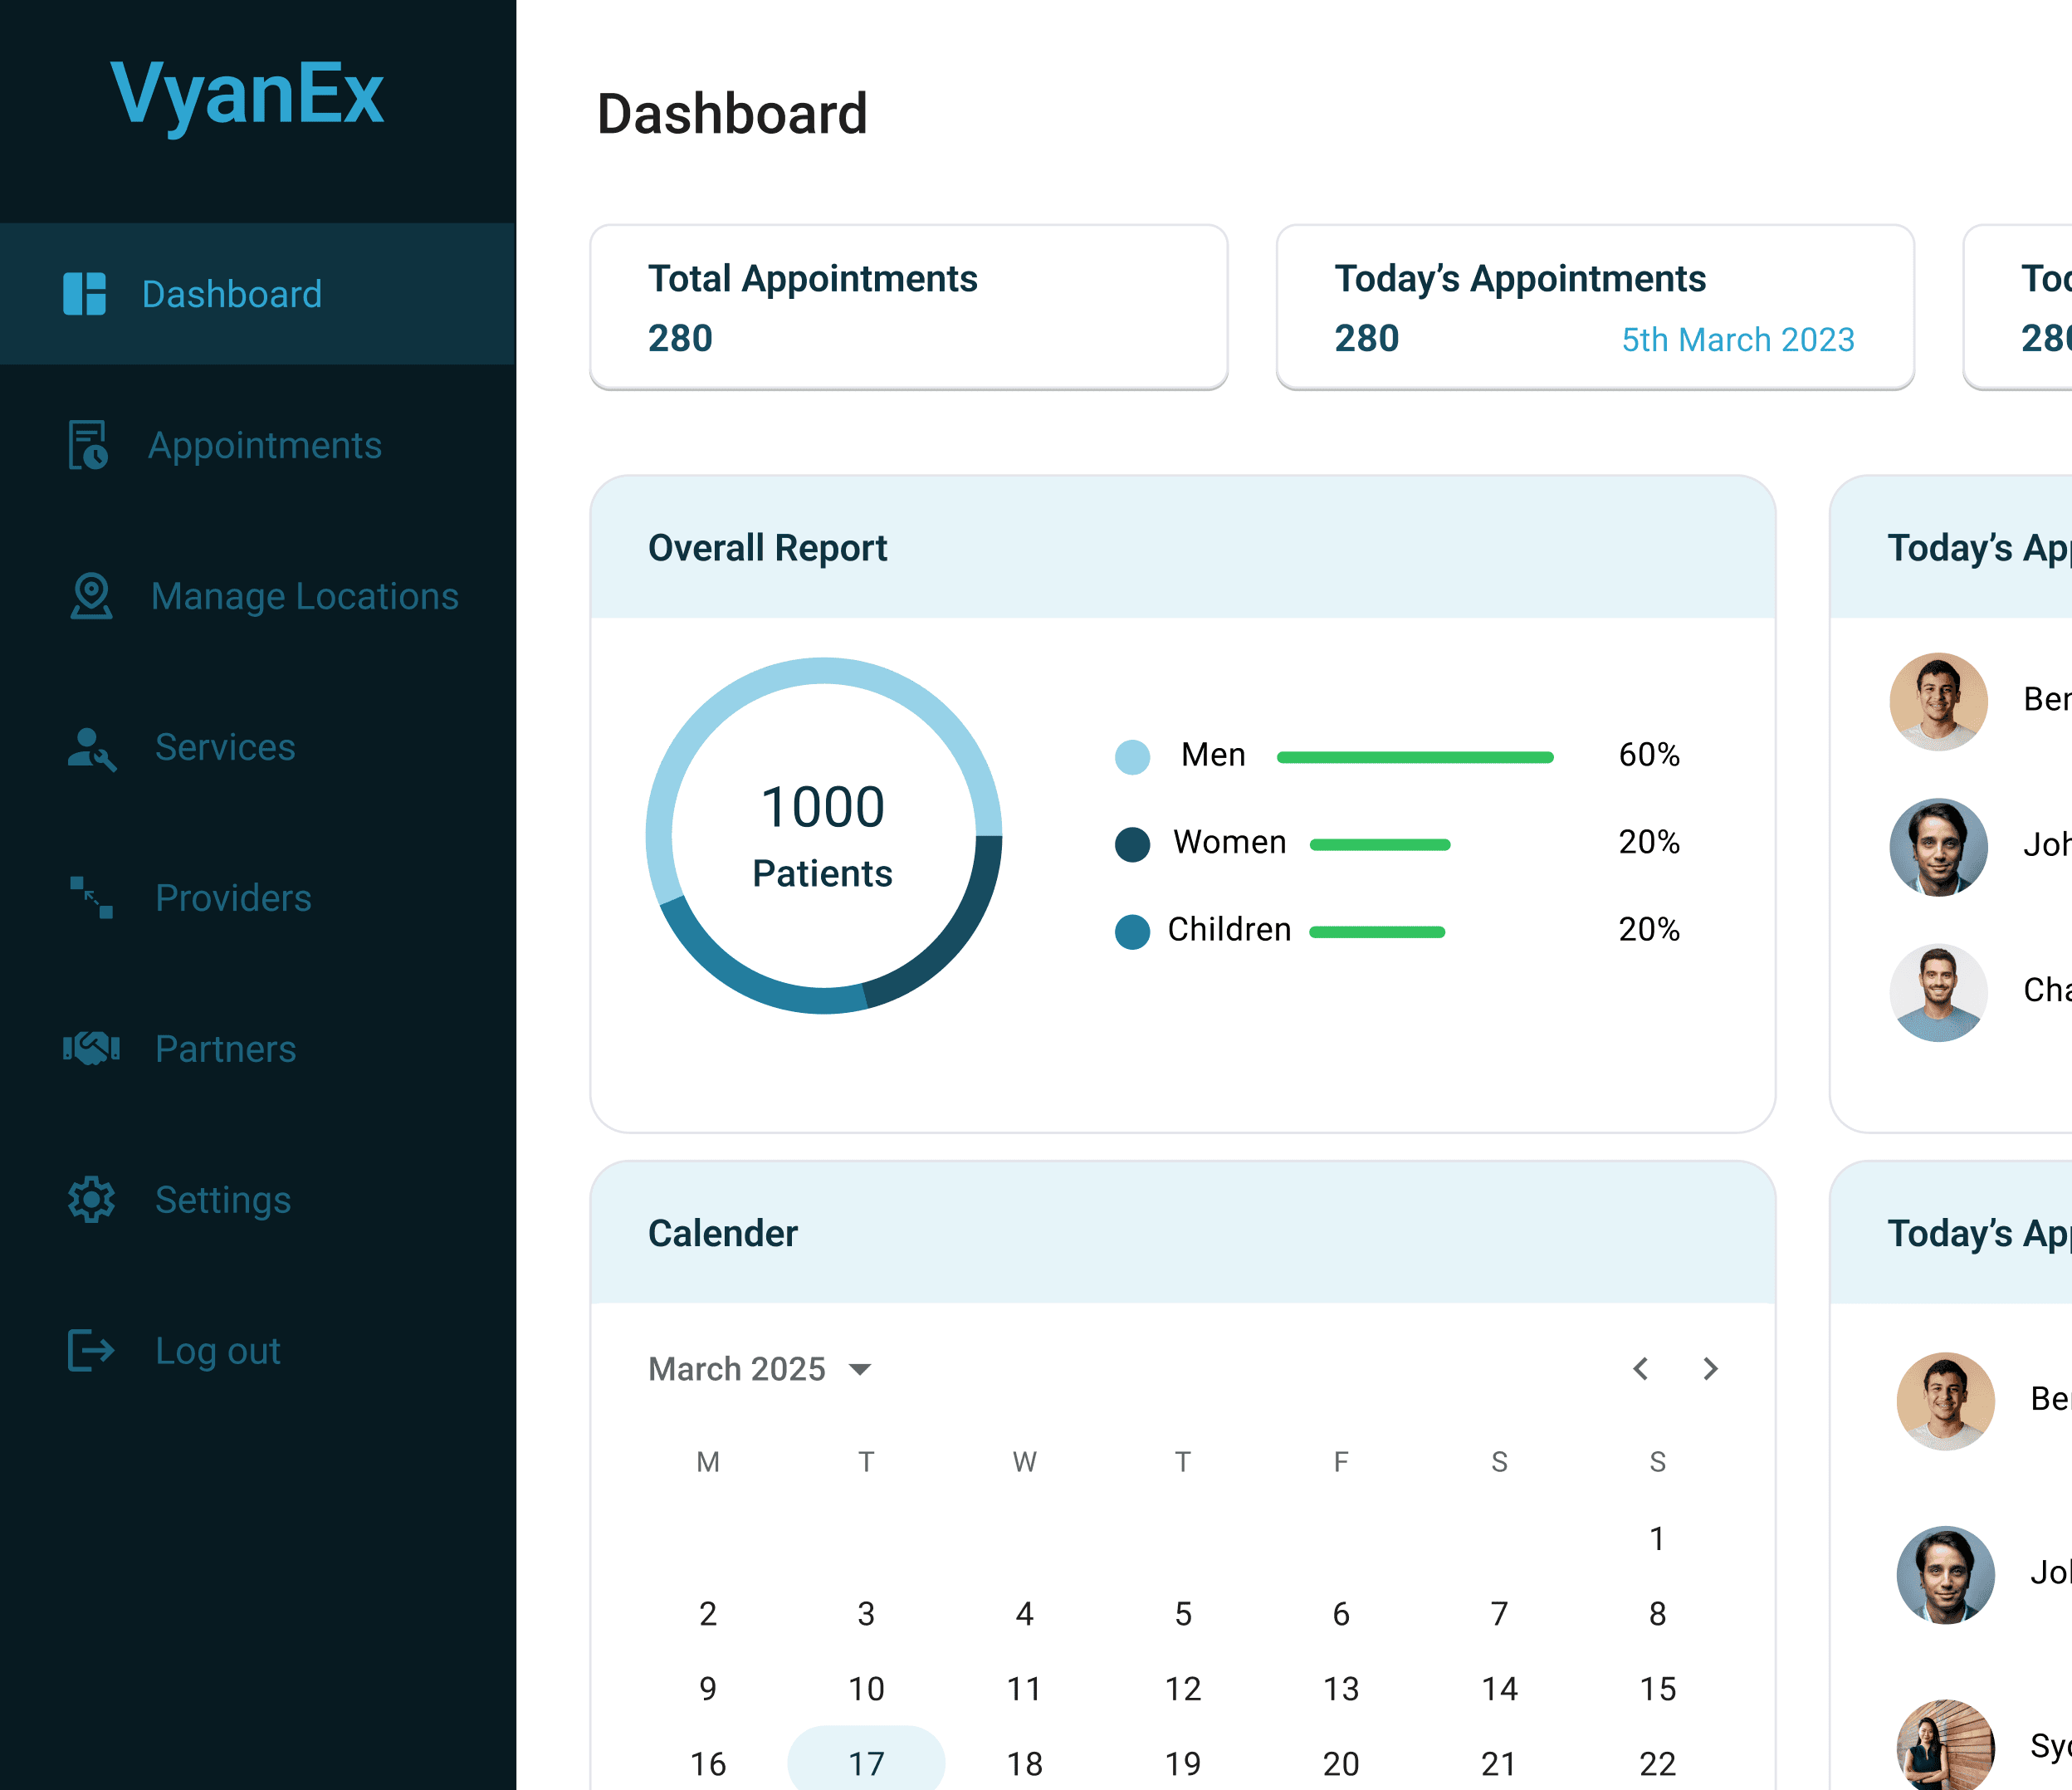
Task: Go to next month in calendar
Action: (x=1711, y=1368)
